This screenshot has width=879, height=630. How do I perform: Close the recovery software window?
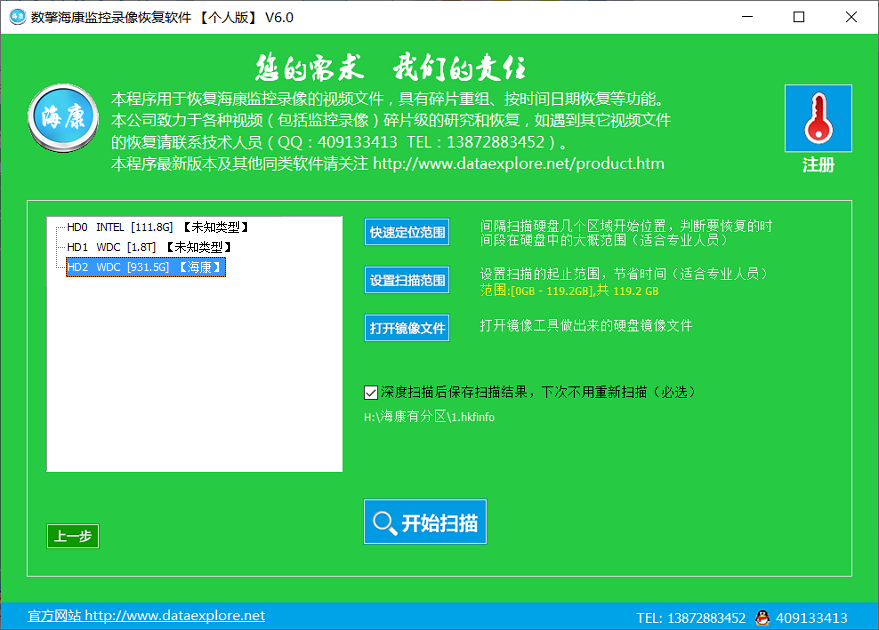pos(851,17)
